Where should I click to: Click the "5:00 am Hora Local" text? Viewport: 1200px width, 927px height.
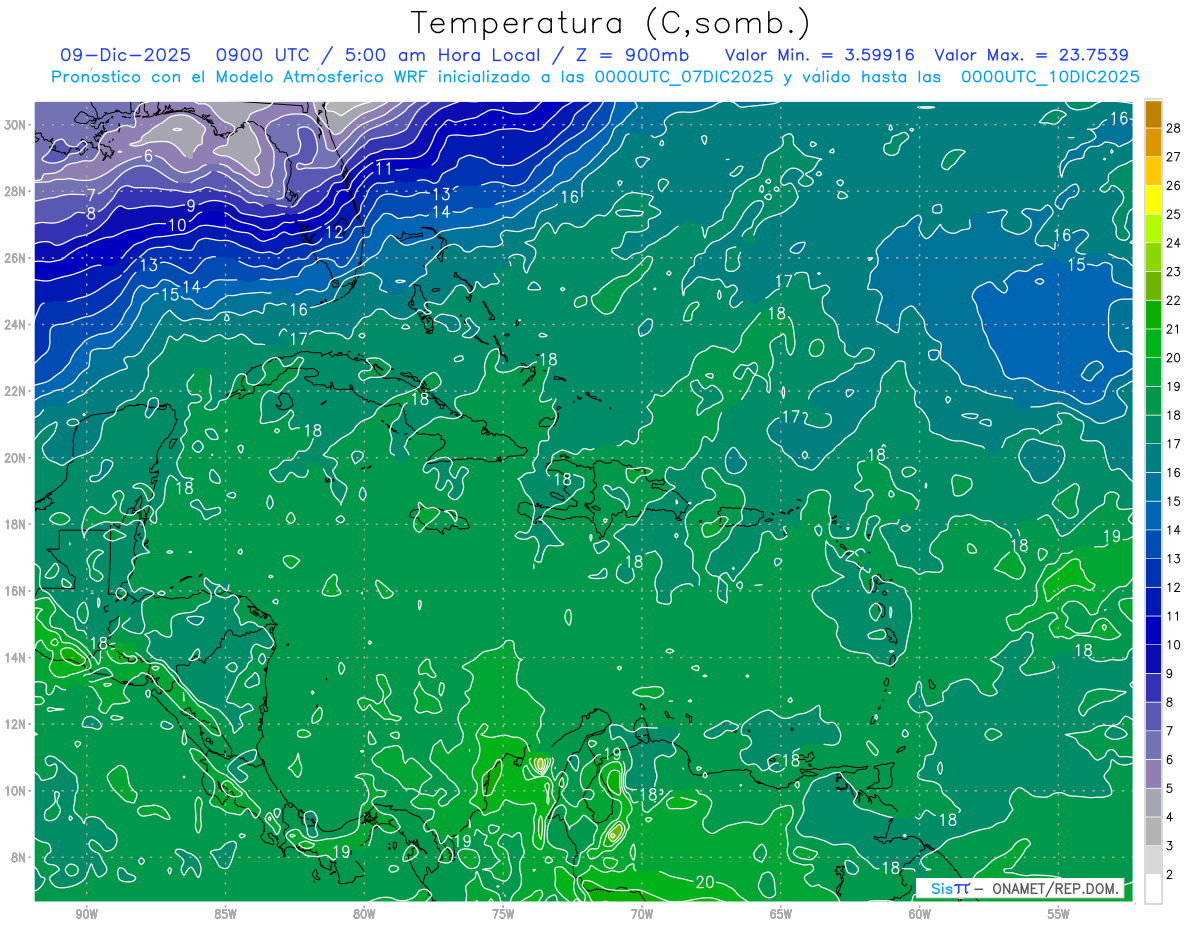[442, 55]
